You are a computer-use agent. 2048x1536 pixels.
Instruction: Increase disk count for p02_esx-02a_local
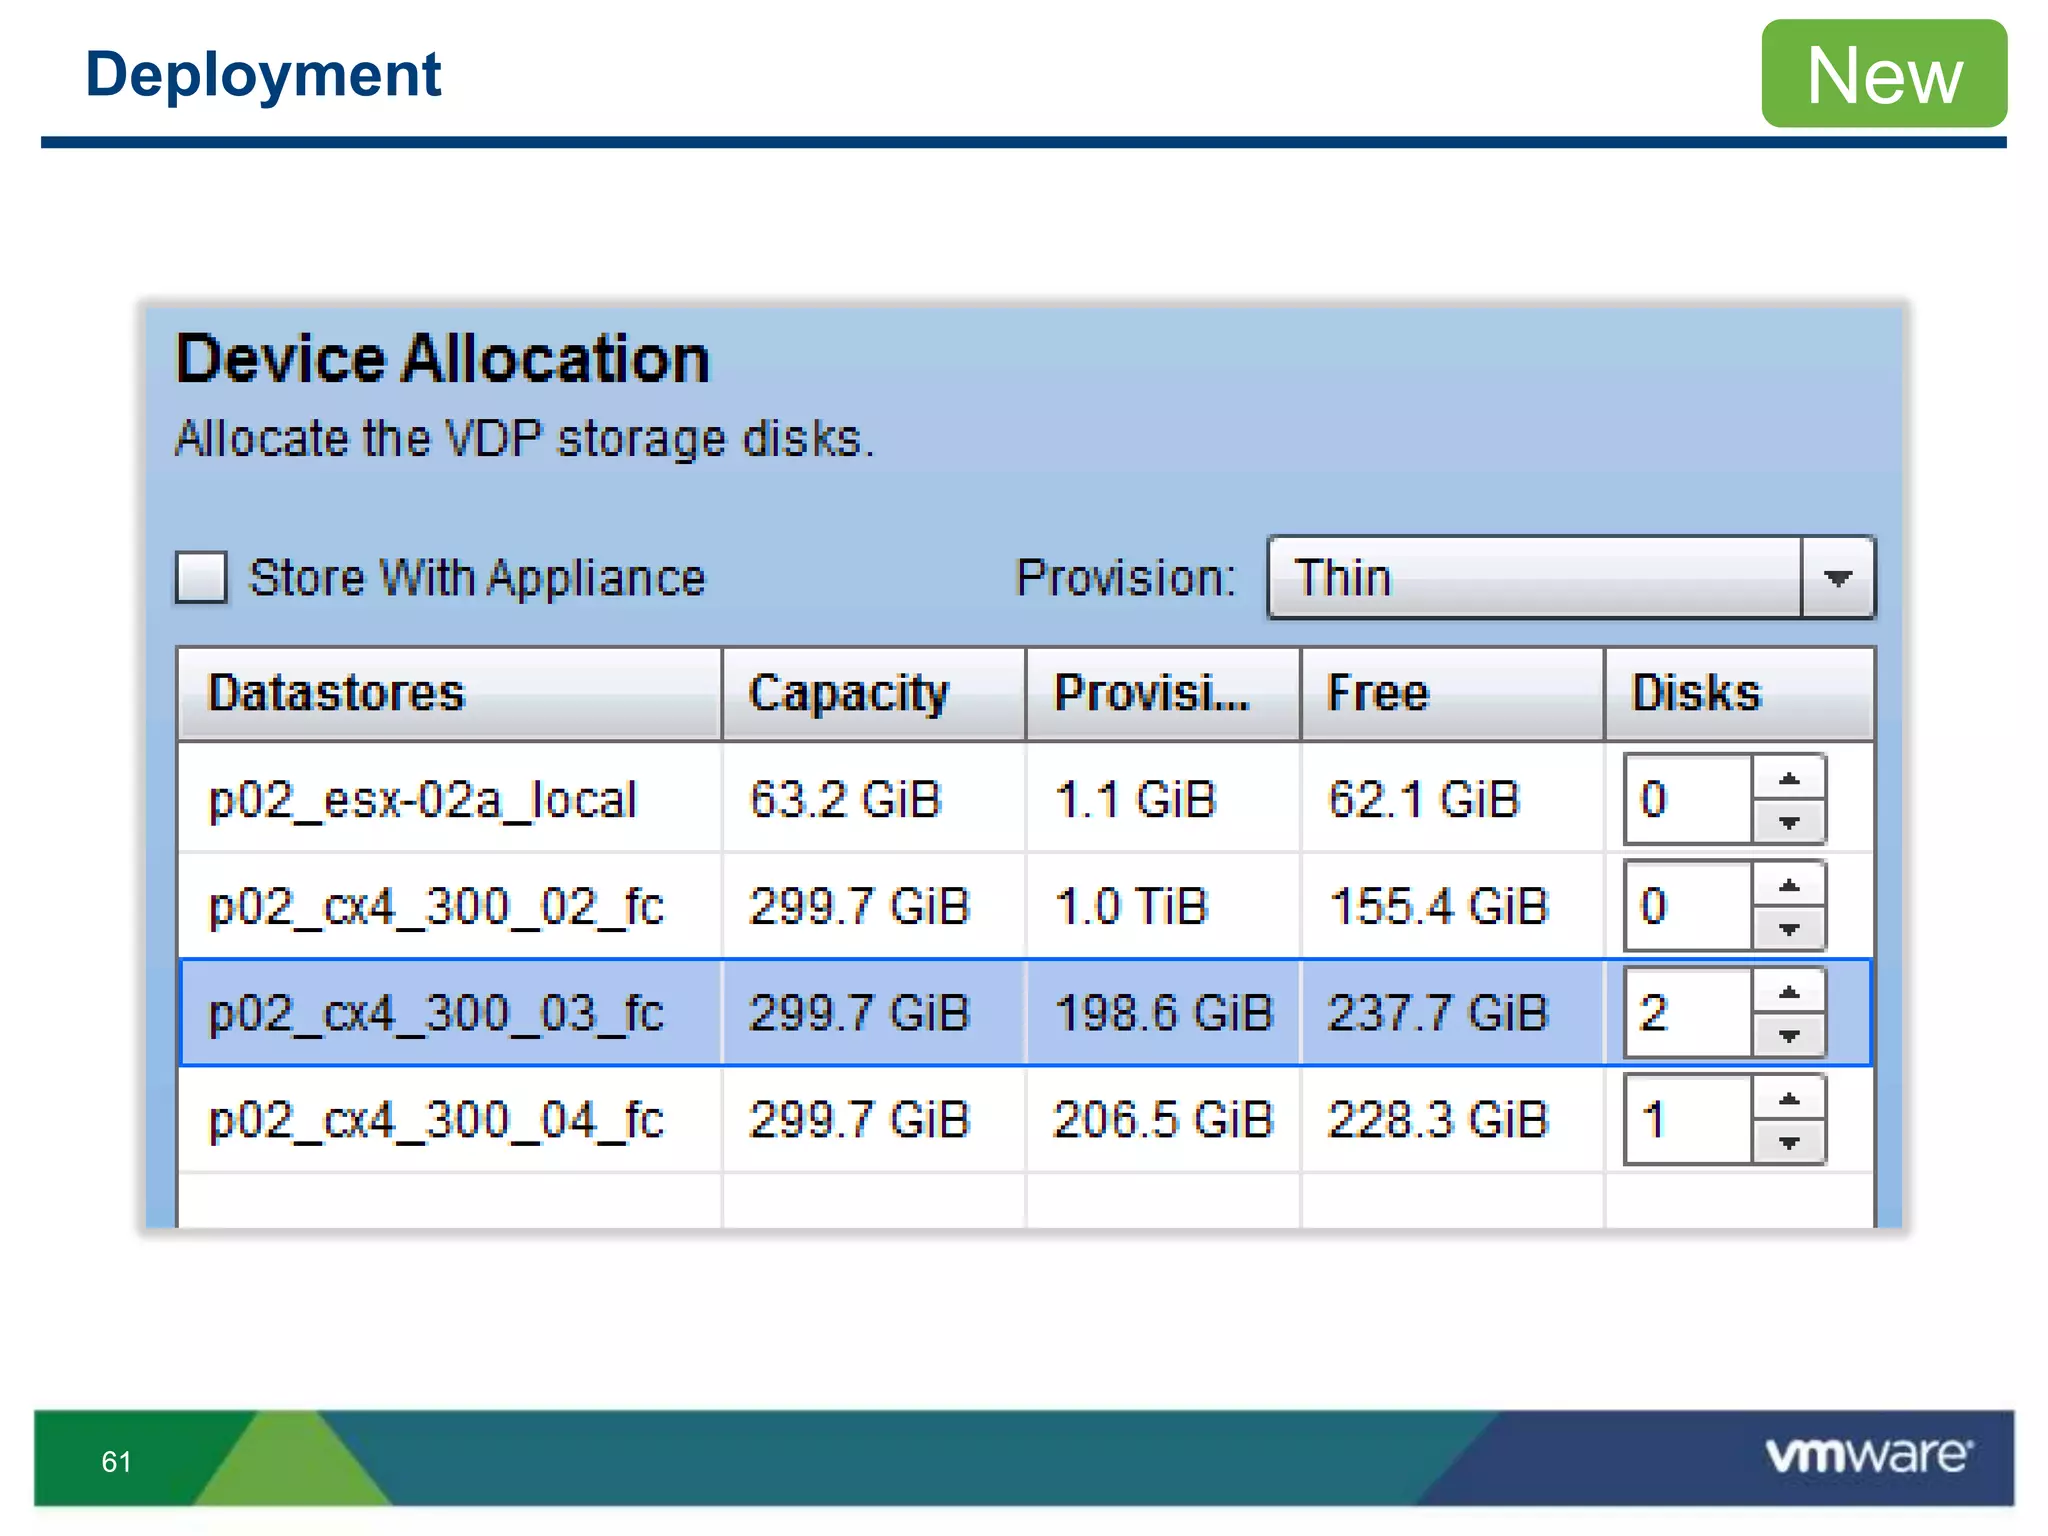coord(1789,779)
